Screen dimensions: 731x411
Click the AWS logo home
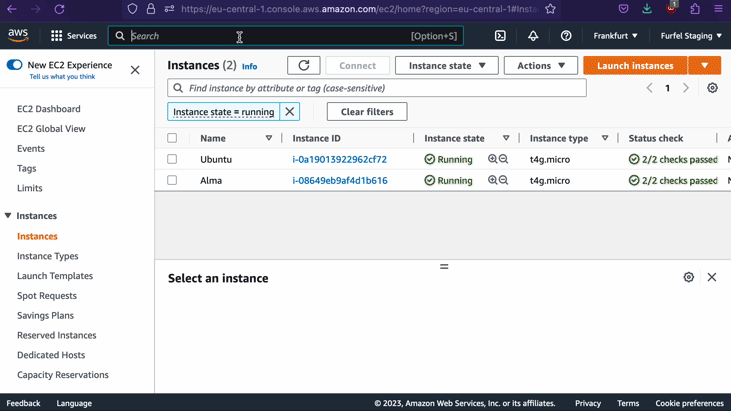[x=18, y=35]
